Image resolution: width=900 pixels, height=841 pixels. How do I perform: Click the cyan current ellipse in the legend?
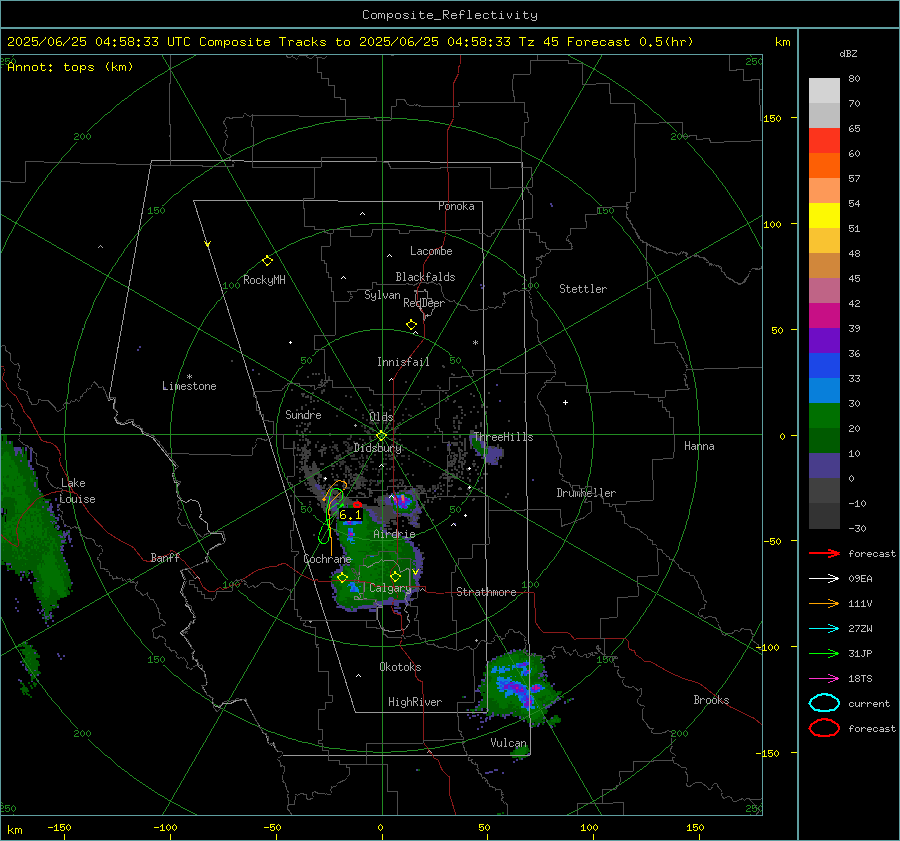click(x=824, y=703)
